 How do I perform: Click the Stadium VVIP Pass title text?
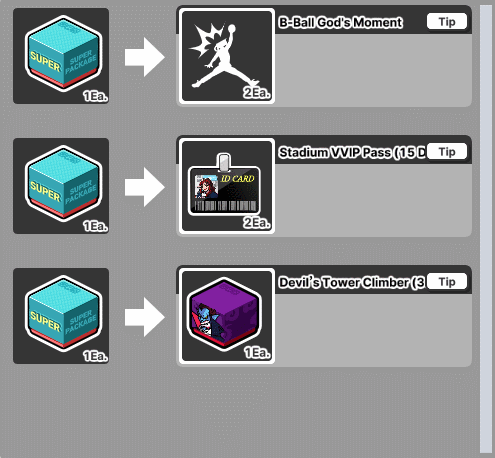click(x=353, y=152)
